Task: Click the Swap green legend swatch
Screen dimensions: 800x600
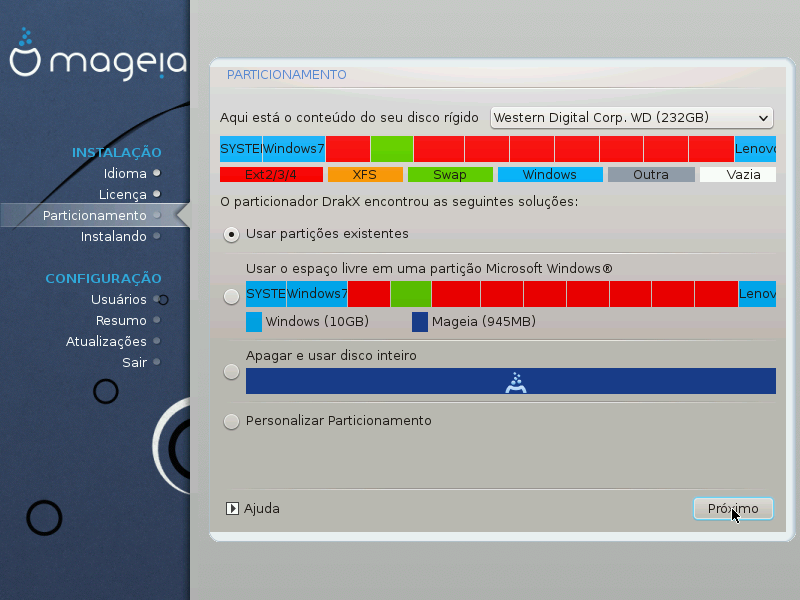Action: tap(451, 174)
